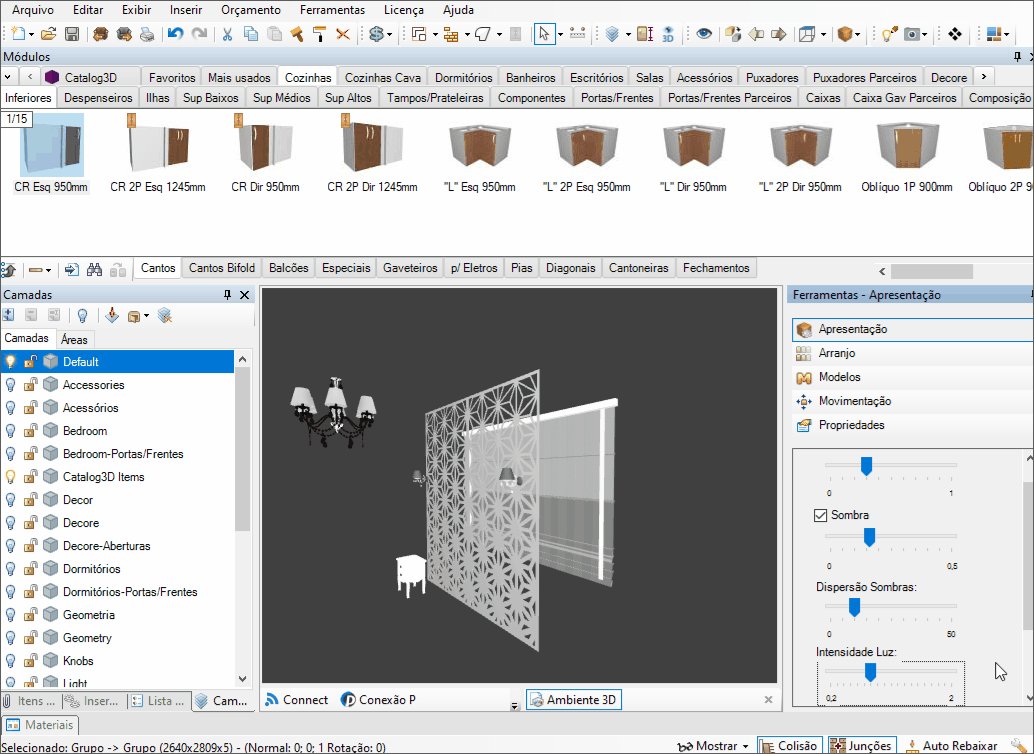Switch to 3D view icon

tap(668, 34)
